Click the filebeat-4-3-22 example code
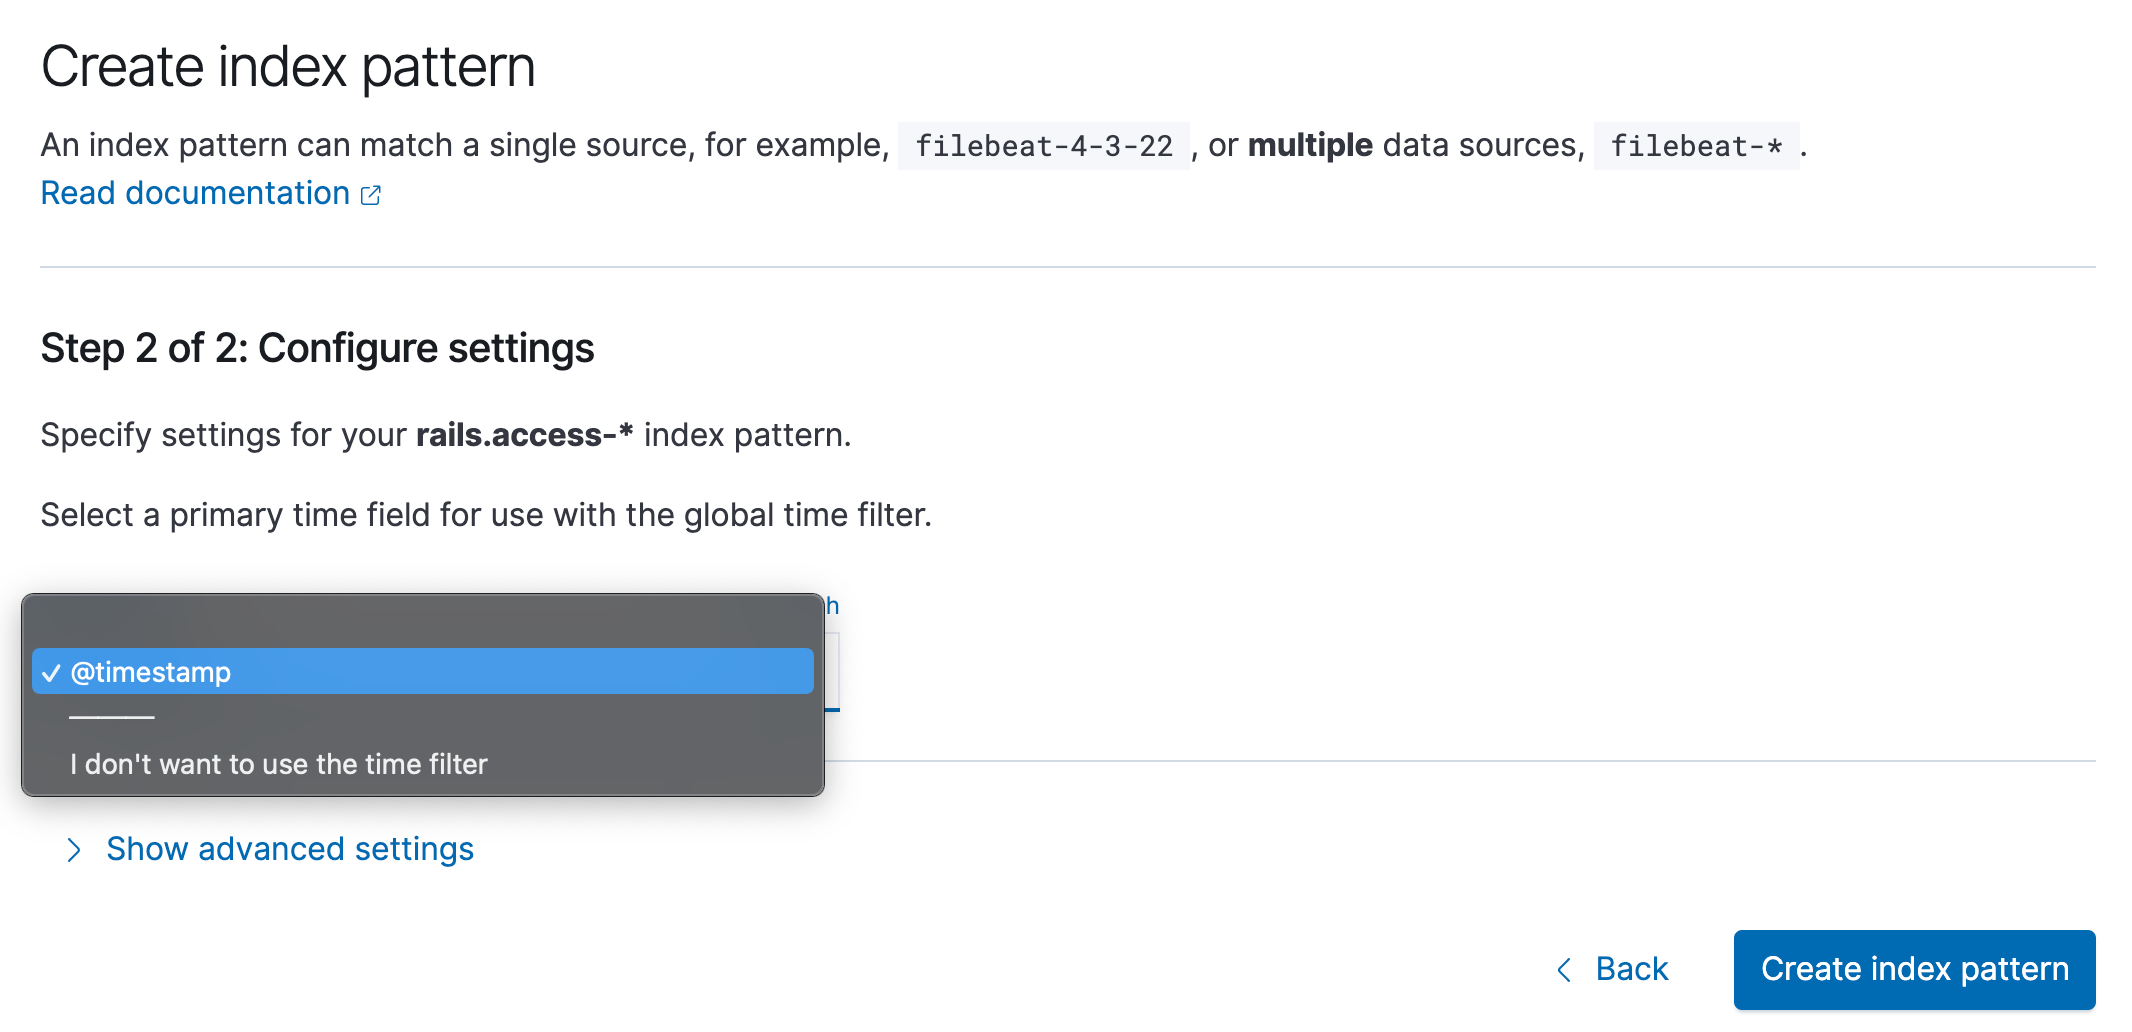The width and height of the screenshot is (2132, 1032). pos(1043,146)
